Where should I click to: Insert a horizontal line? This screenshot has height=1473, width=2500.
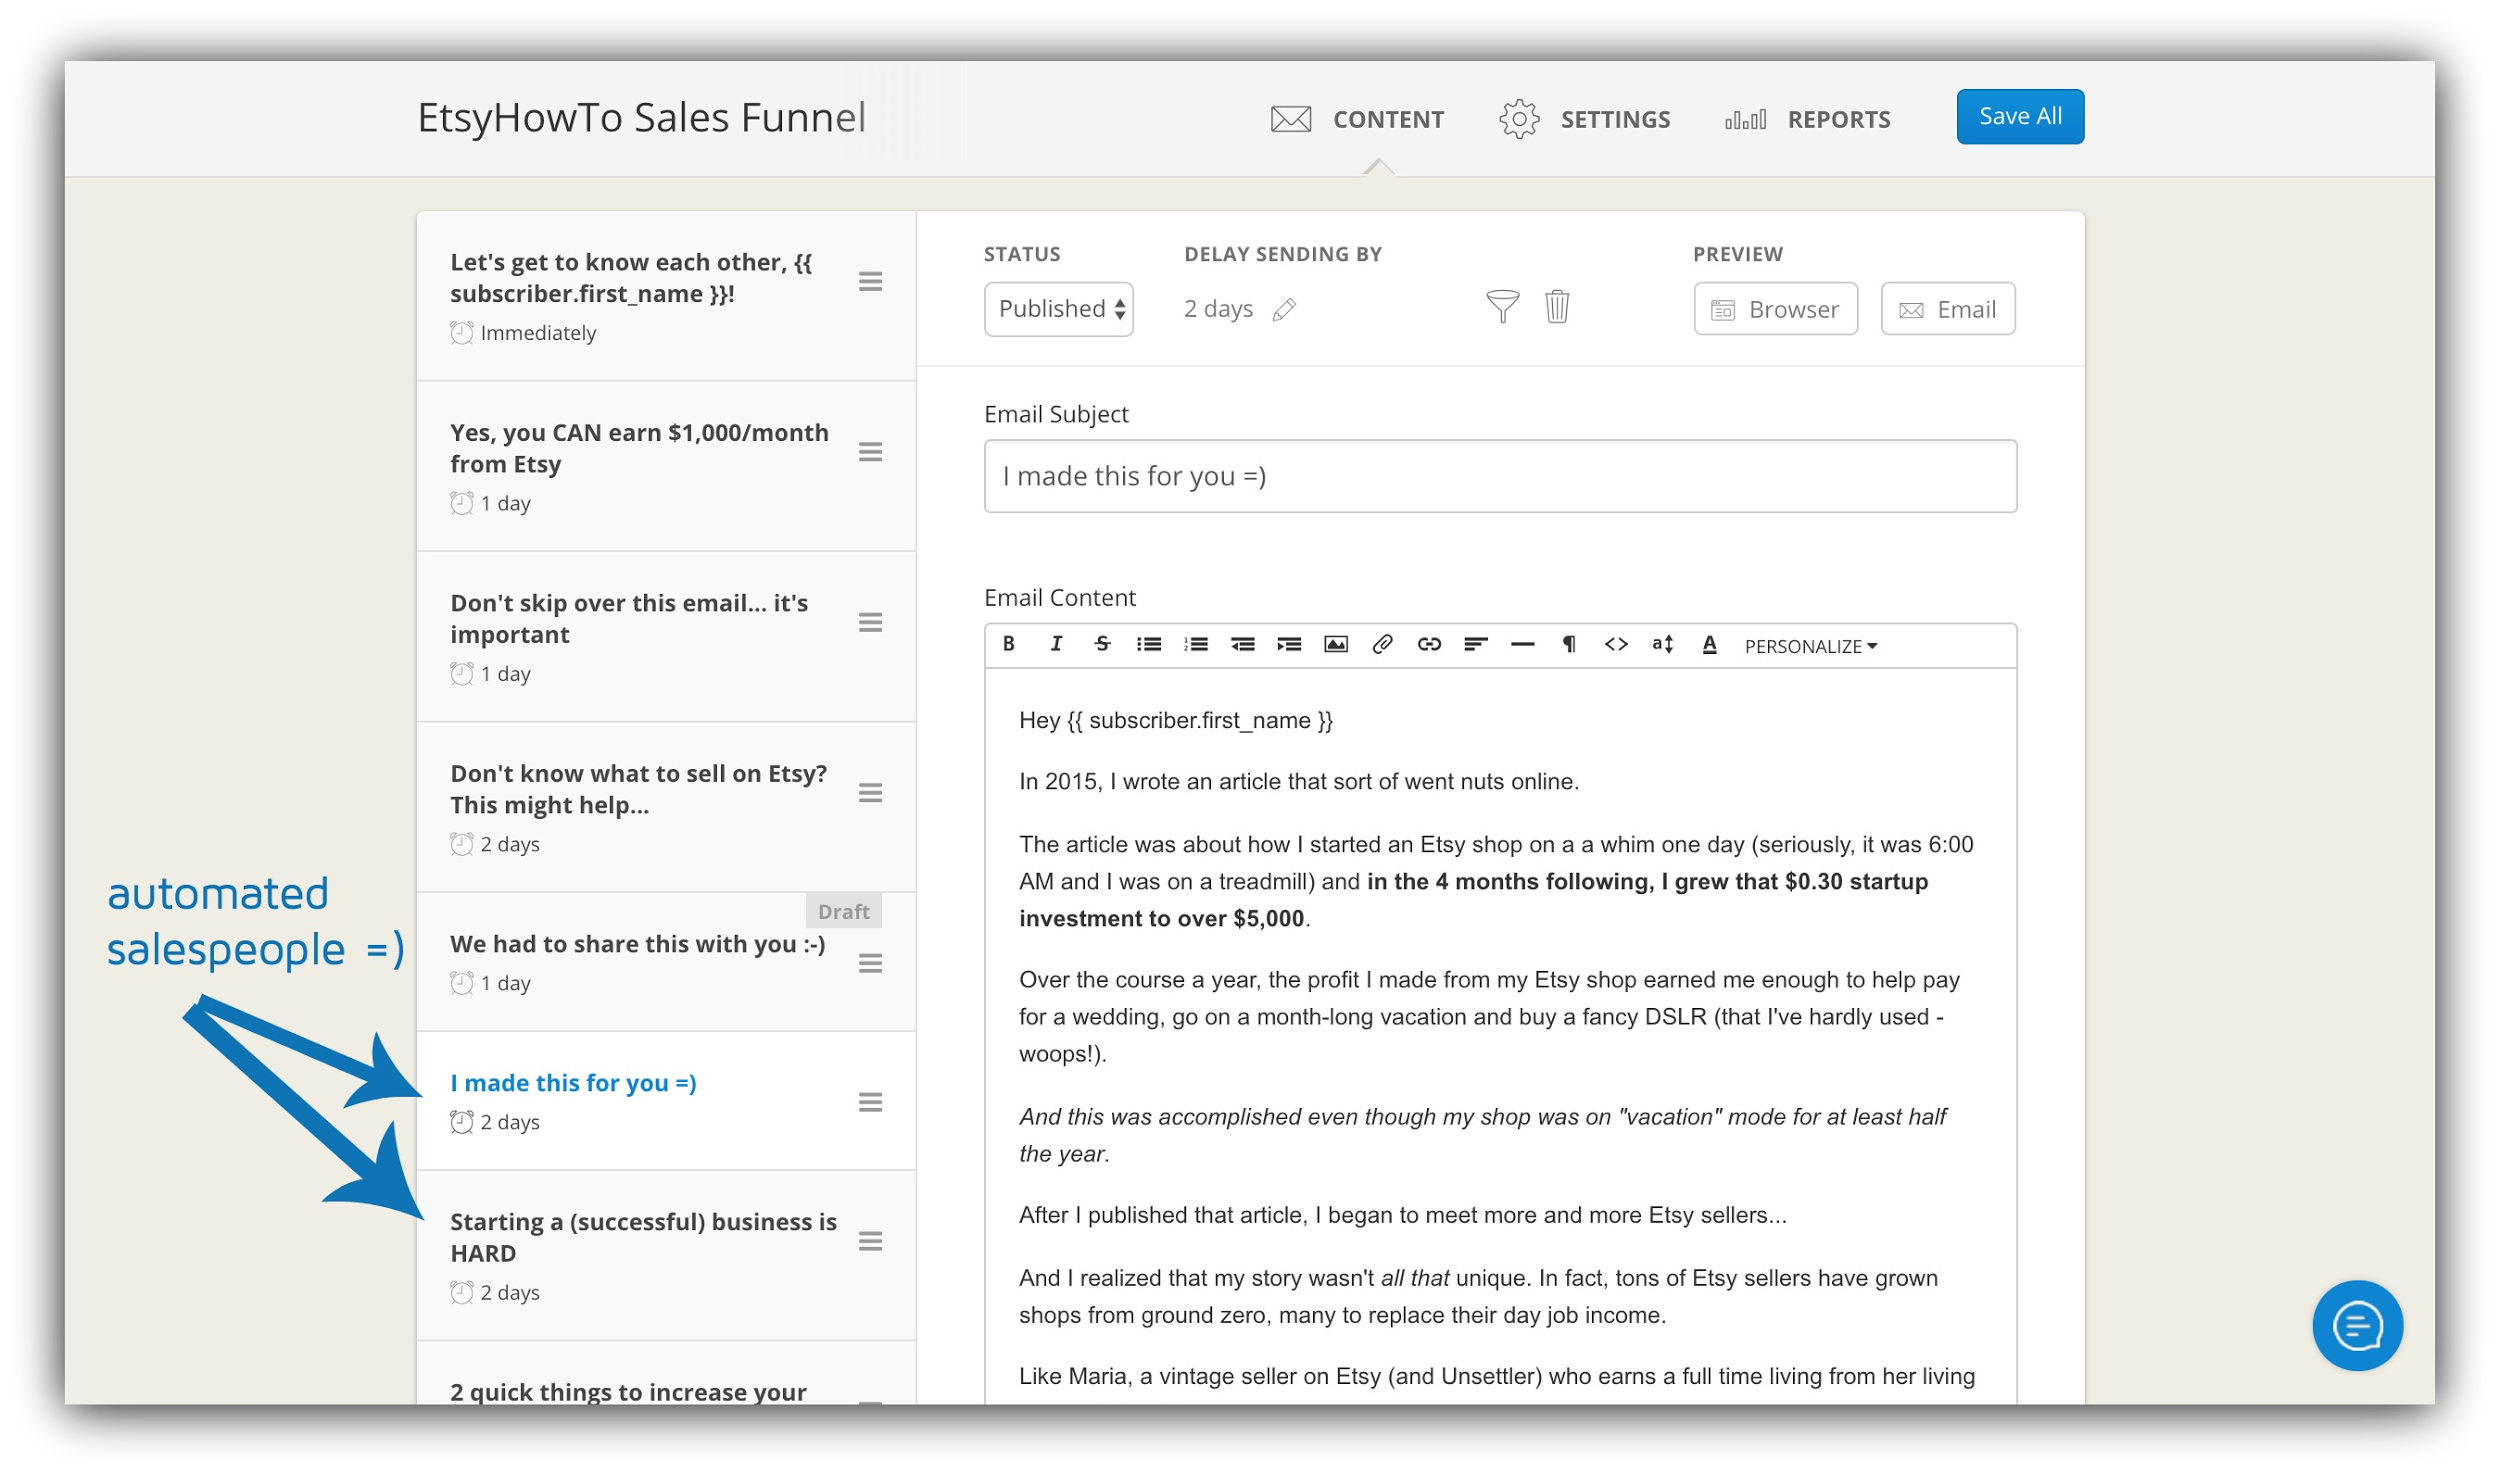(1523, 645)
